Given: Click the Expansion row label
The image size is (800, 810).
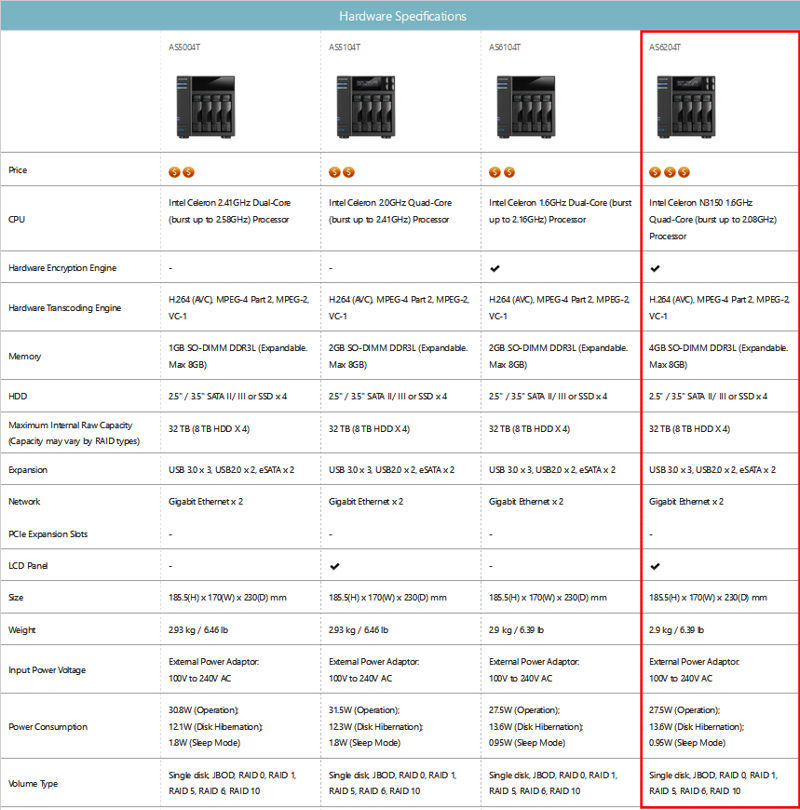Looking at the screenshot, I should pos(28,470).
